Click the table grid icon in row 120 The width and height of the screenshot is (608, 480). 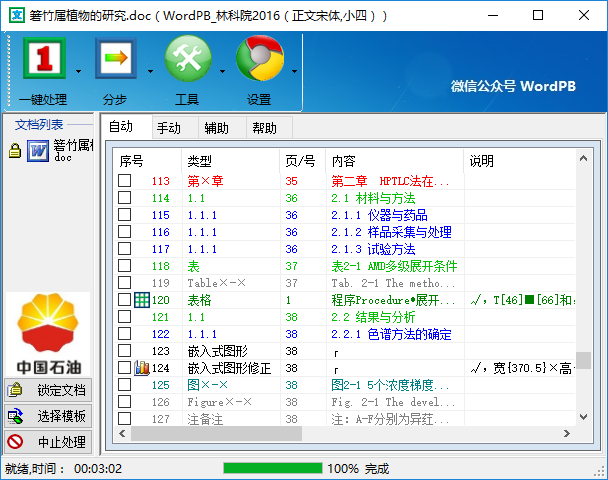pos(142,300)
